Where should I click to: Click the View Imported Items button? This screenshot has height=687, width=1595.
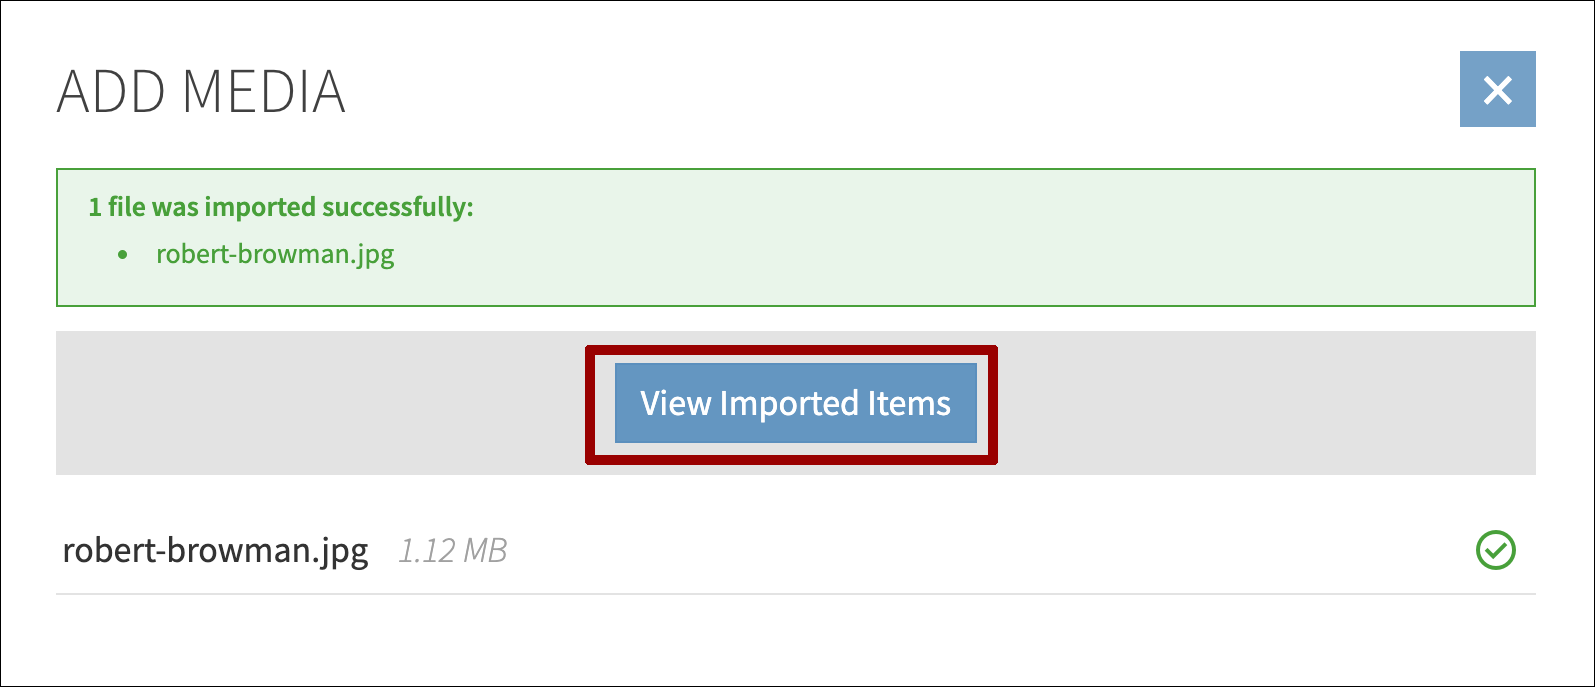coord(795,402)
